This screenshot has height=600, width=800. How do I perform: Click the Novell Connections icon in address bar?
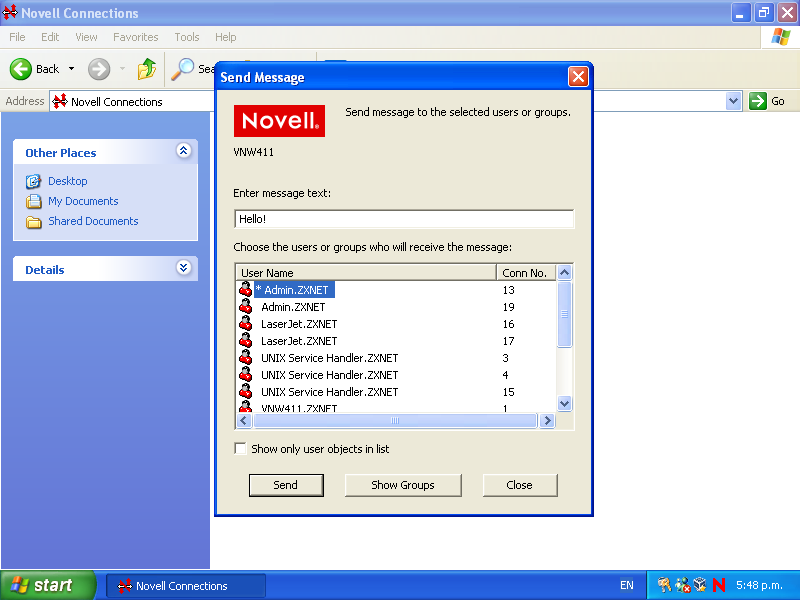(x=60, y=101)
